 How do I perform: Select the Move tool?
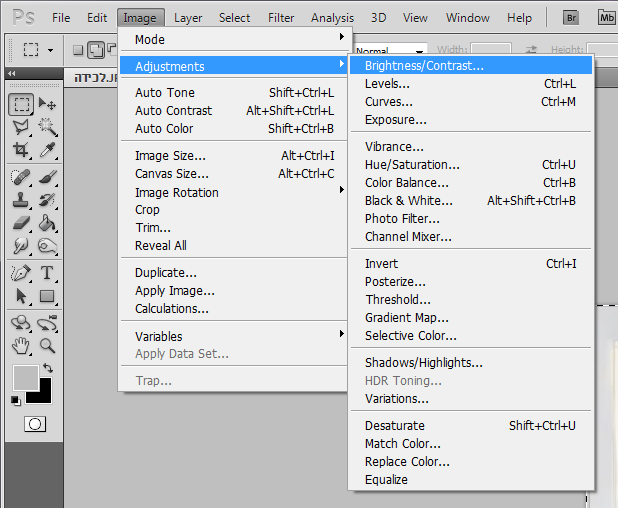tap(47, 104)
